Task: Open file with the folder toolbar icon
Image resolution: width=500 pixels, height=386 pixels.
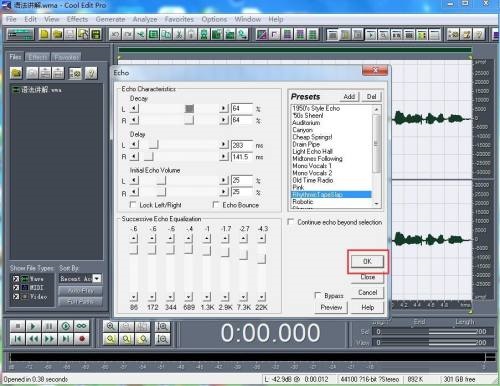Action: pos(57,34)
